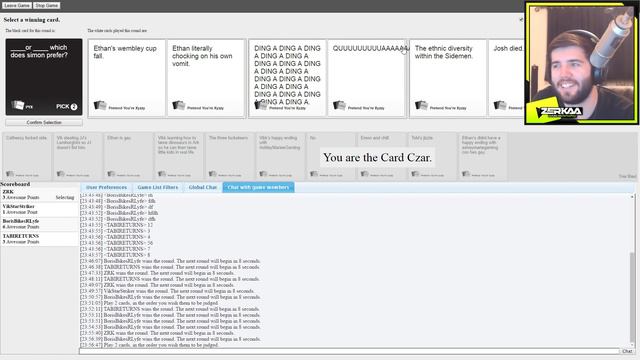This screenshot has height=360, width=640.
Task: Click the Leave Game button
Action: pyautogui.click(x=17, y=5)
